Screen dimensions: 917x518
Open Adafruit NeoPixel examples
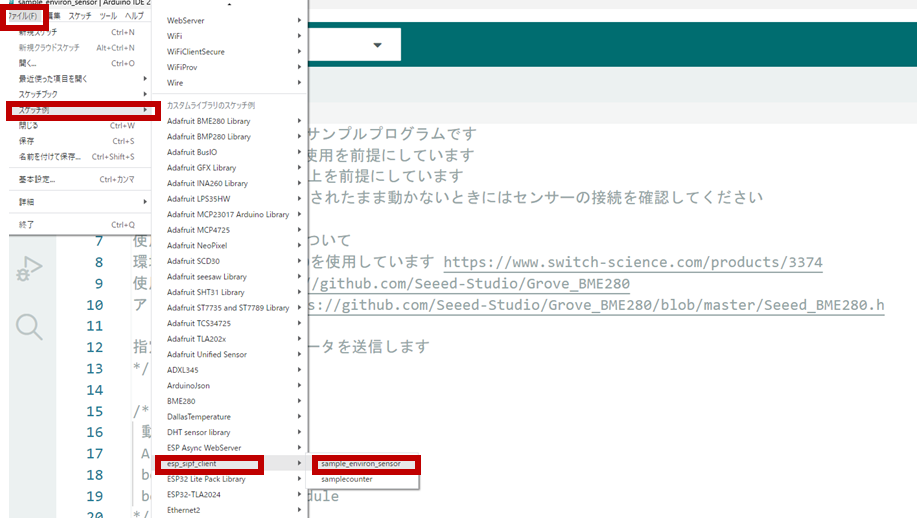pyautogui.click(x=230, y=246)
